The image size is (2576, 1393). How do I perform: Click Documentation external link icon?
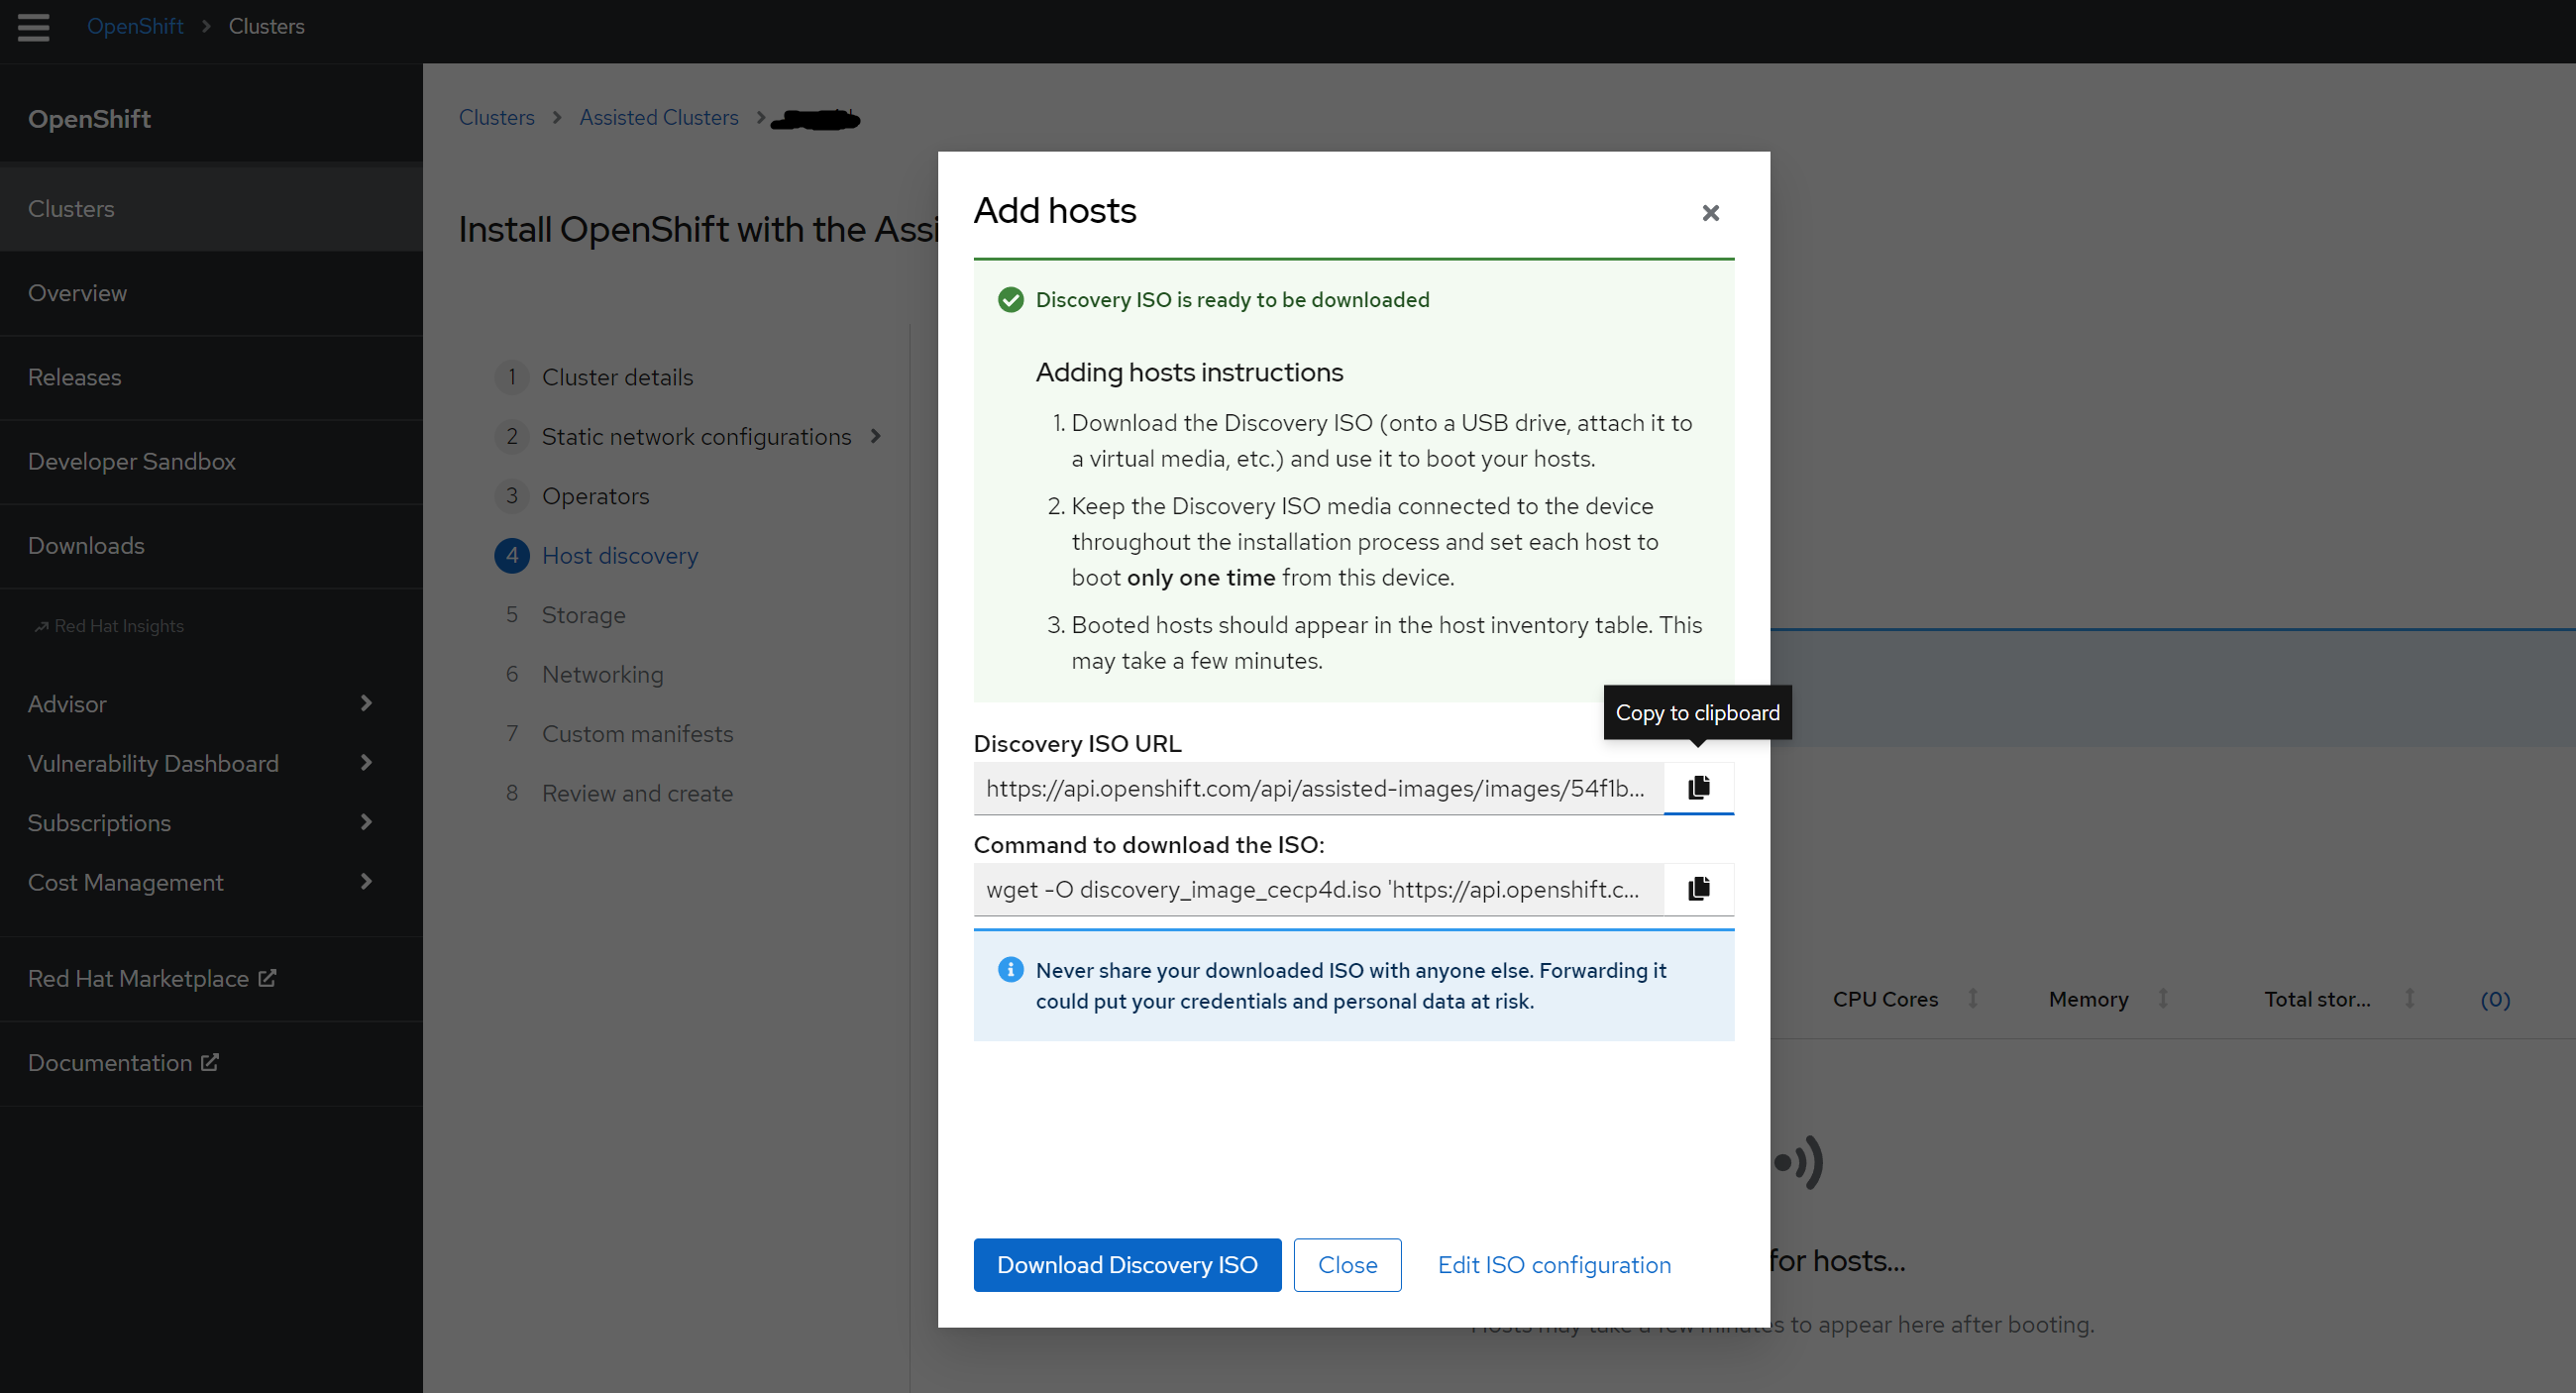(x=210, y=1062)
